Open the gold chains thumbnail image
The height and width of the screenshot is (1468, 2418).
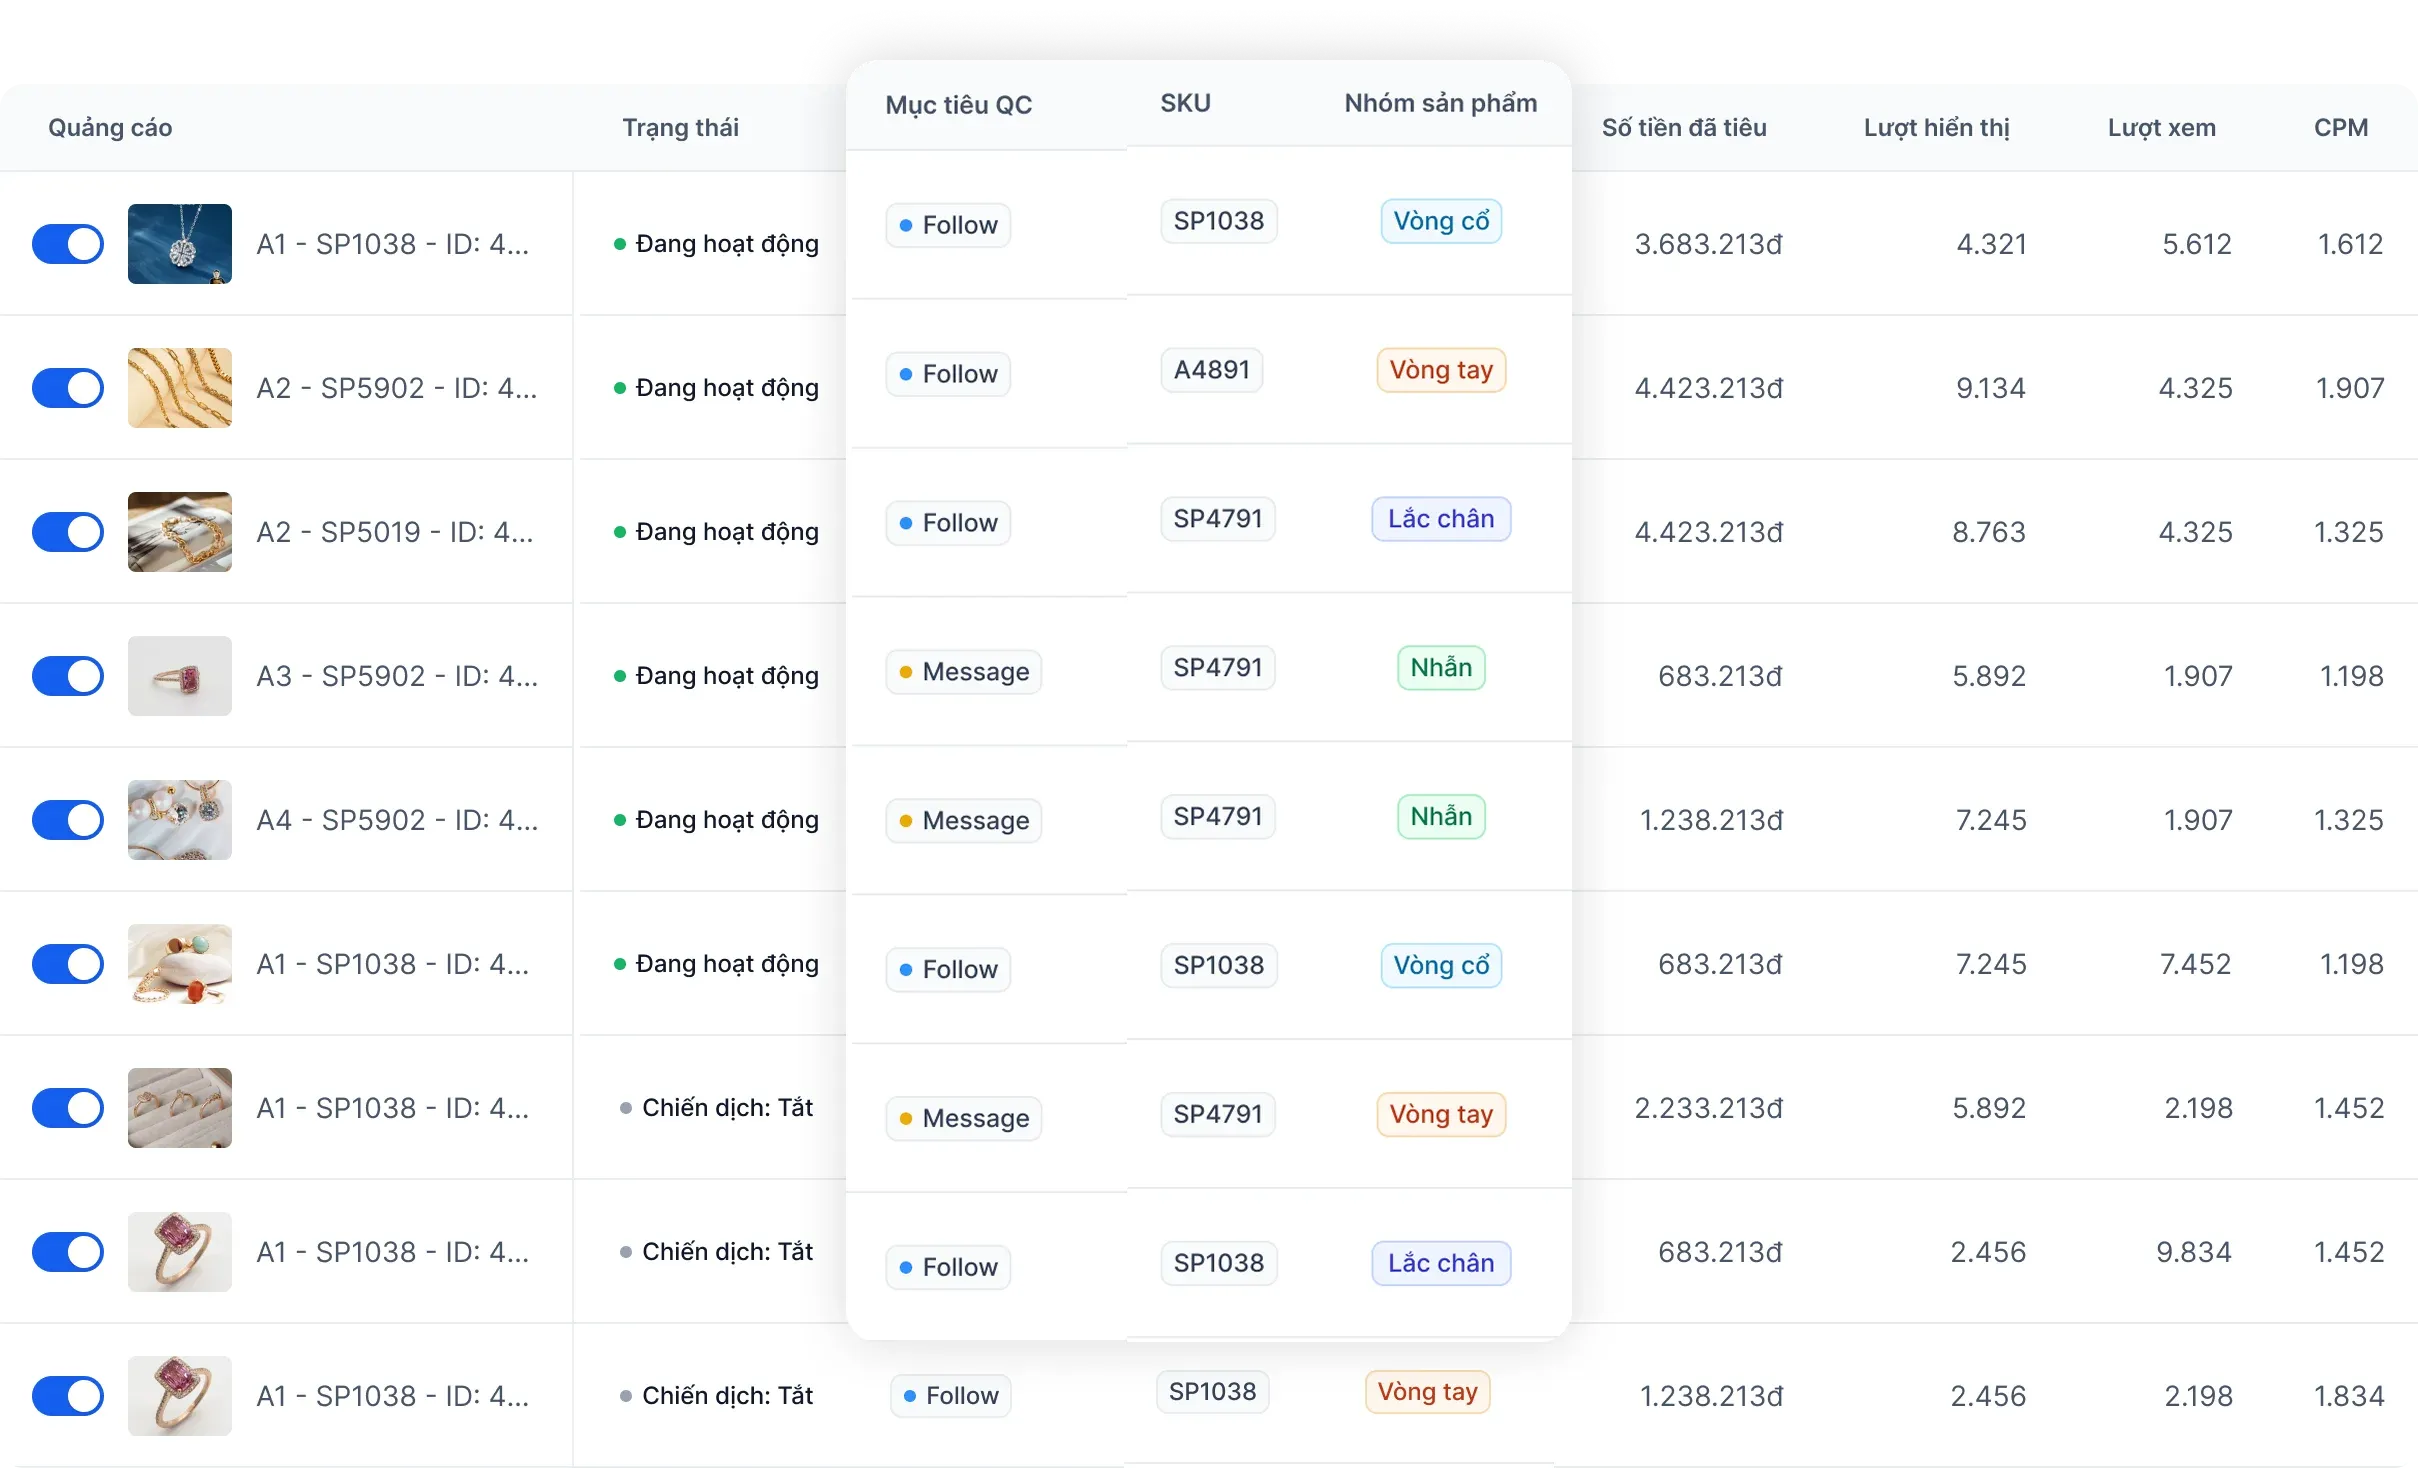pos(180,388)
